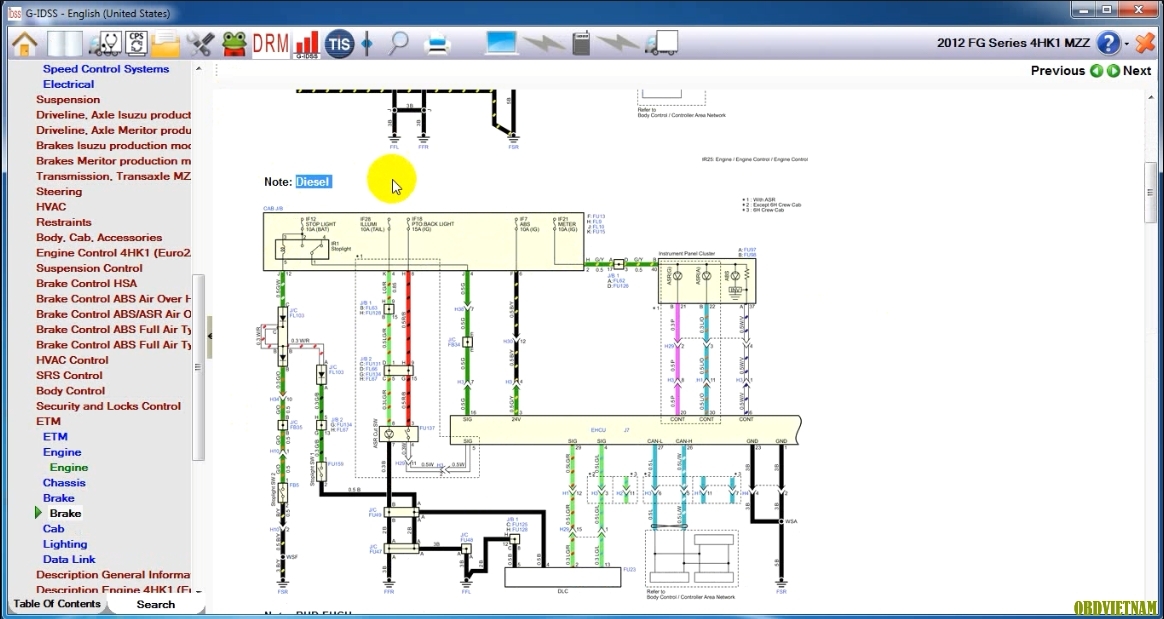Open Description General Information section
The image size is (1164, 619).
pos(114,574)
